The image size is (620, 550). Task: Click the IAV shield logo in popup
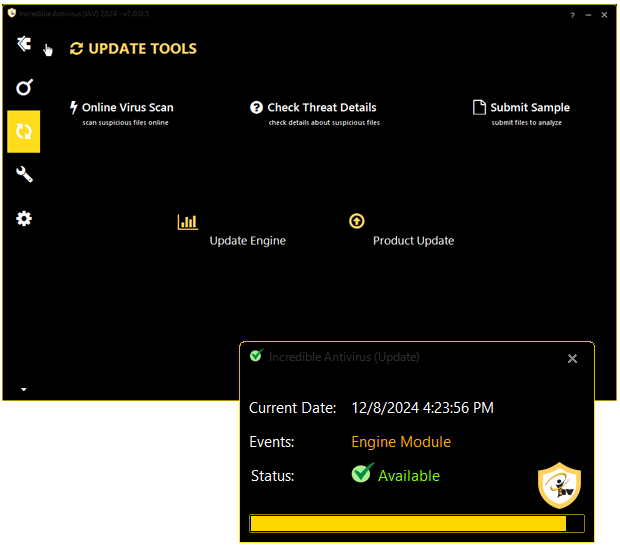tap(559, 486)
